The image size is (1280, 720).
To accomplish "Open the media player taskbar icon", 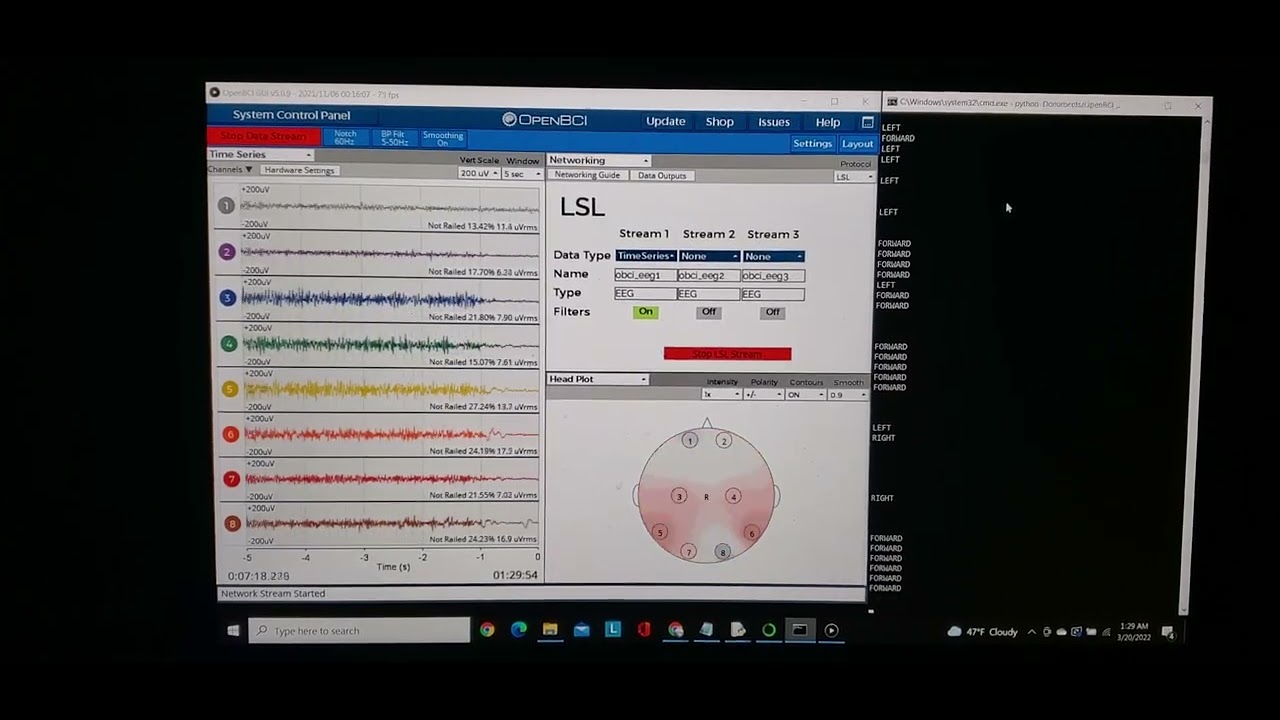I will tap(831, 630).
